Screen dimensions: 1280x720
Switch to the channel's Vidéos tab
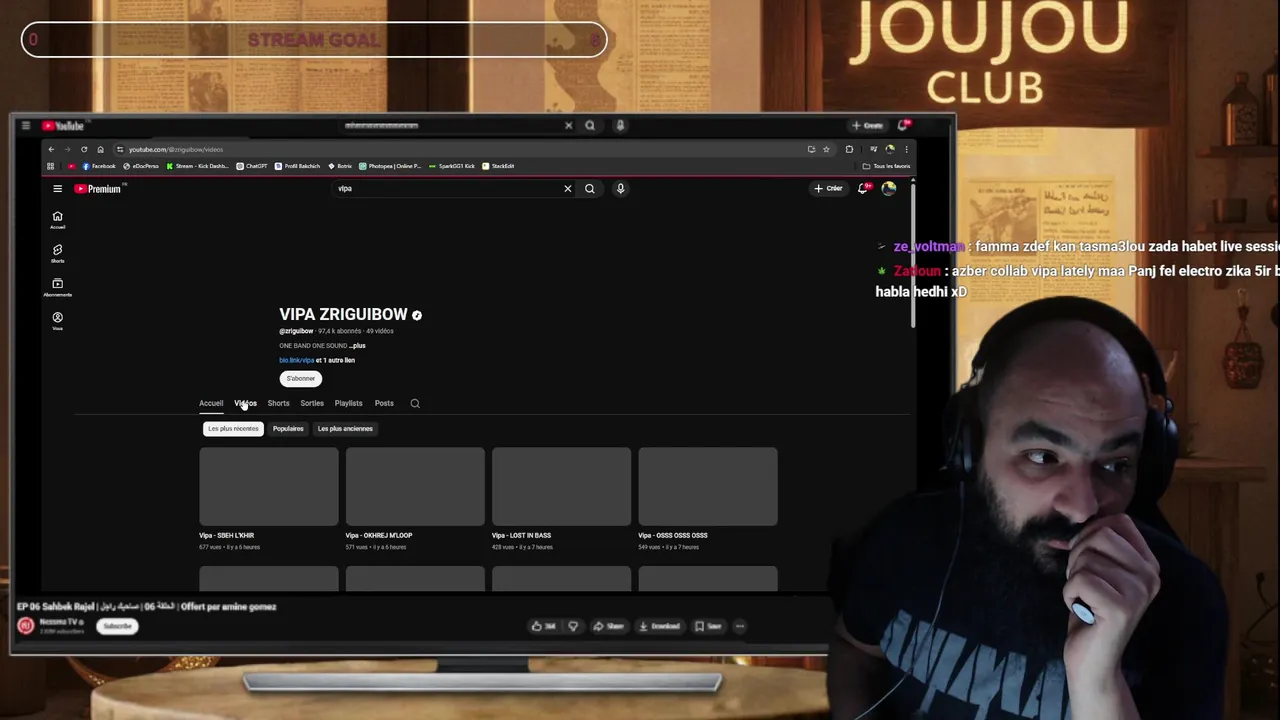coord(246,403)
